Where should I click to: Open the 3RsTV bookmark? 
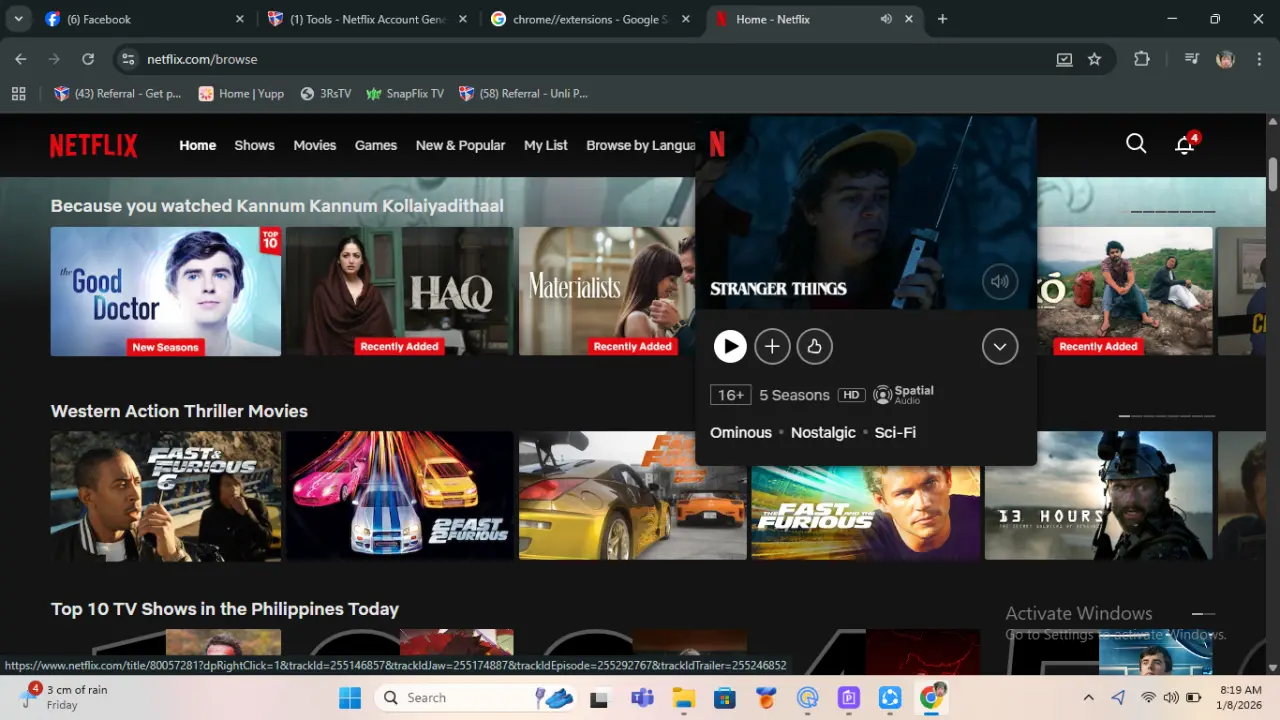click(325, 93)
